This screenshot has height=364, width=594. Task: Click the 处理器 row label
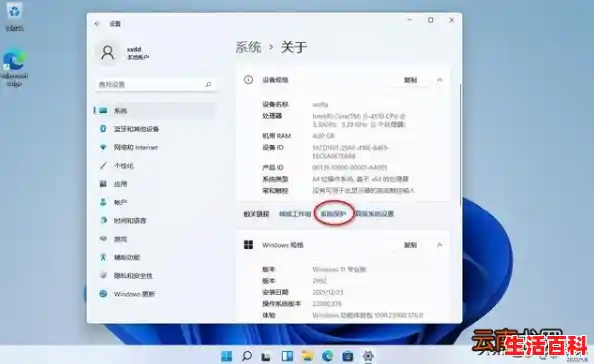click(272, 116)
